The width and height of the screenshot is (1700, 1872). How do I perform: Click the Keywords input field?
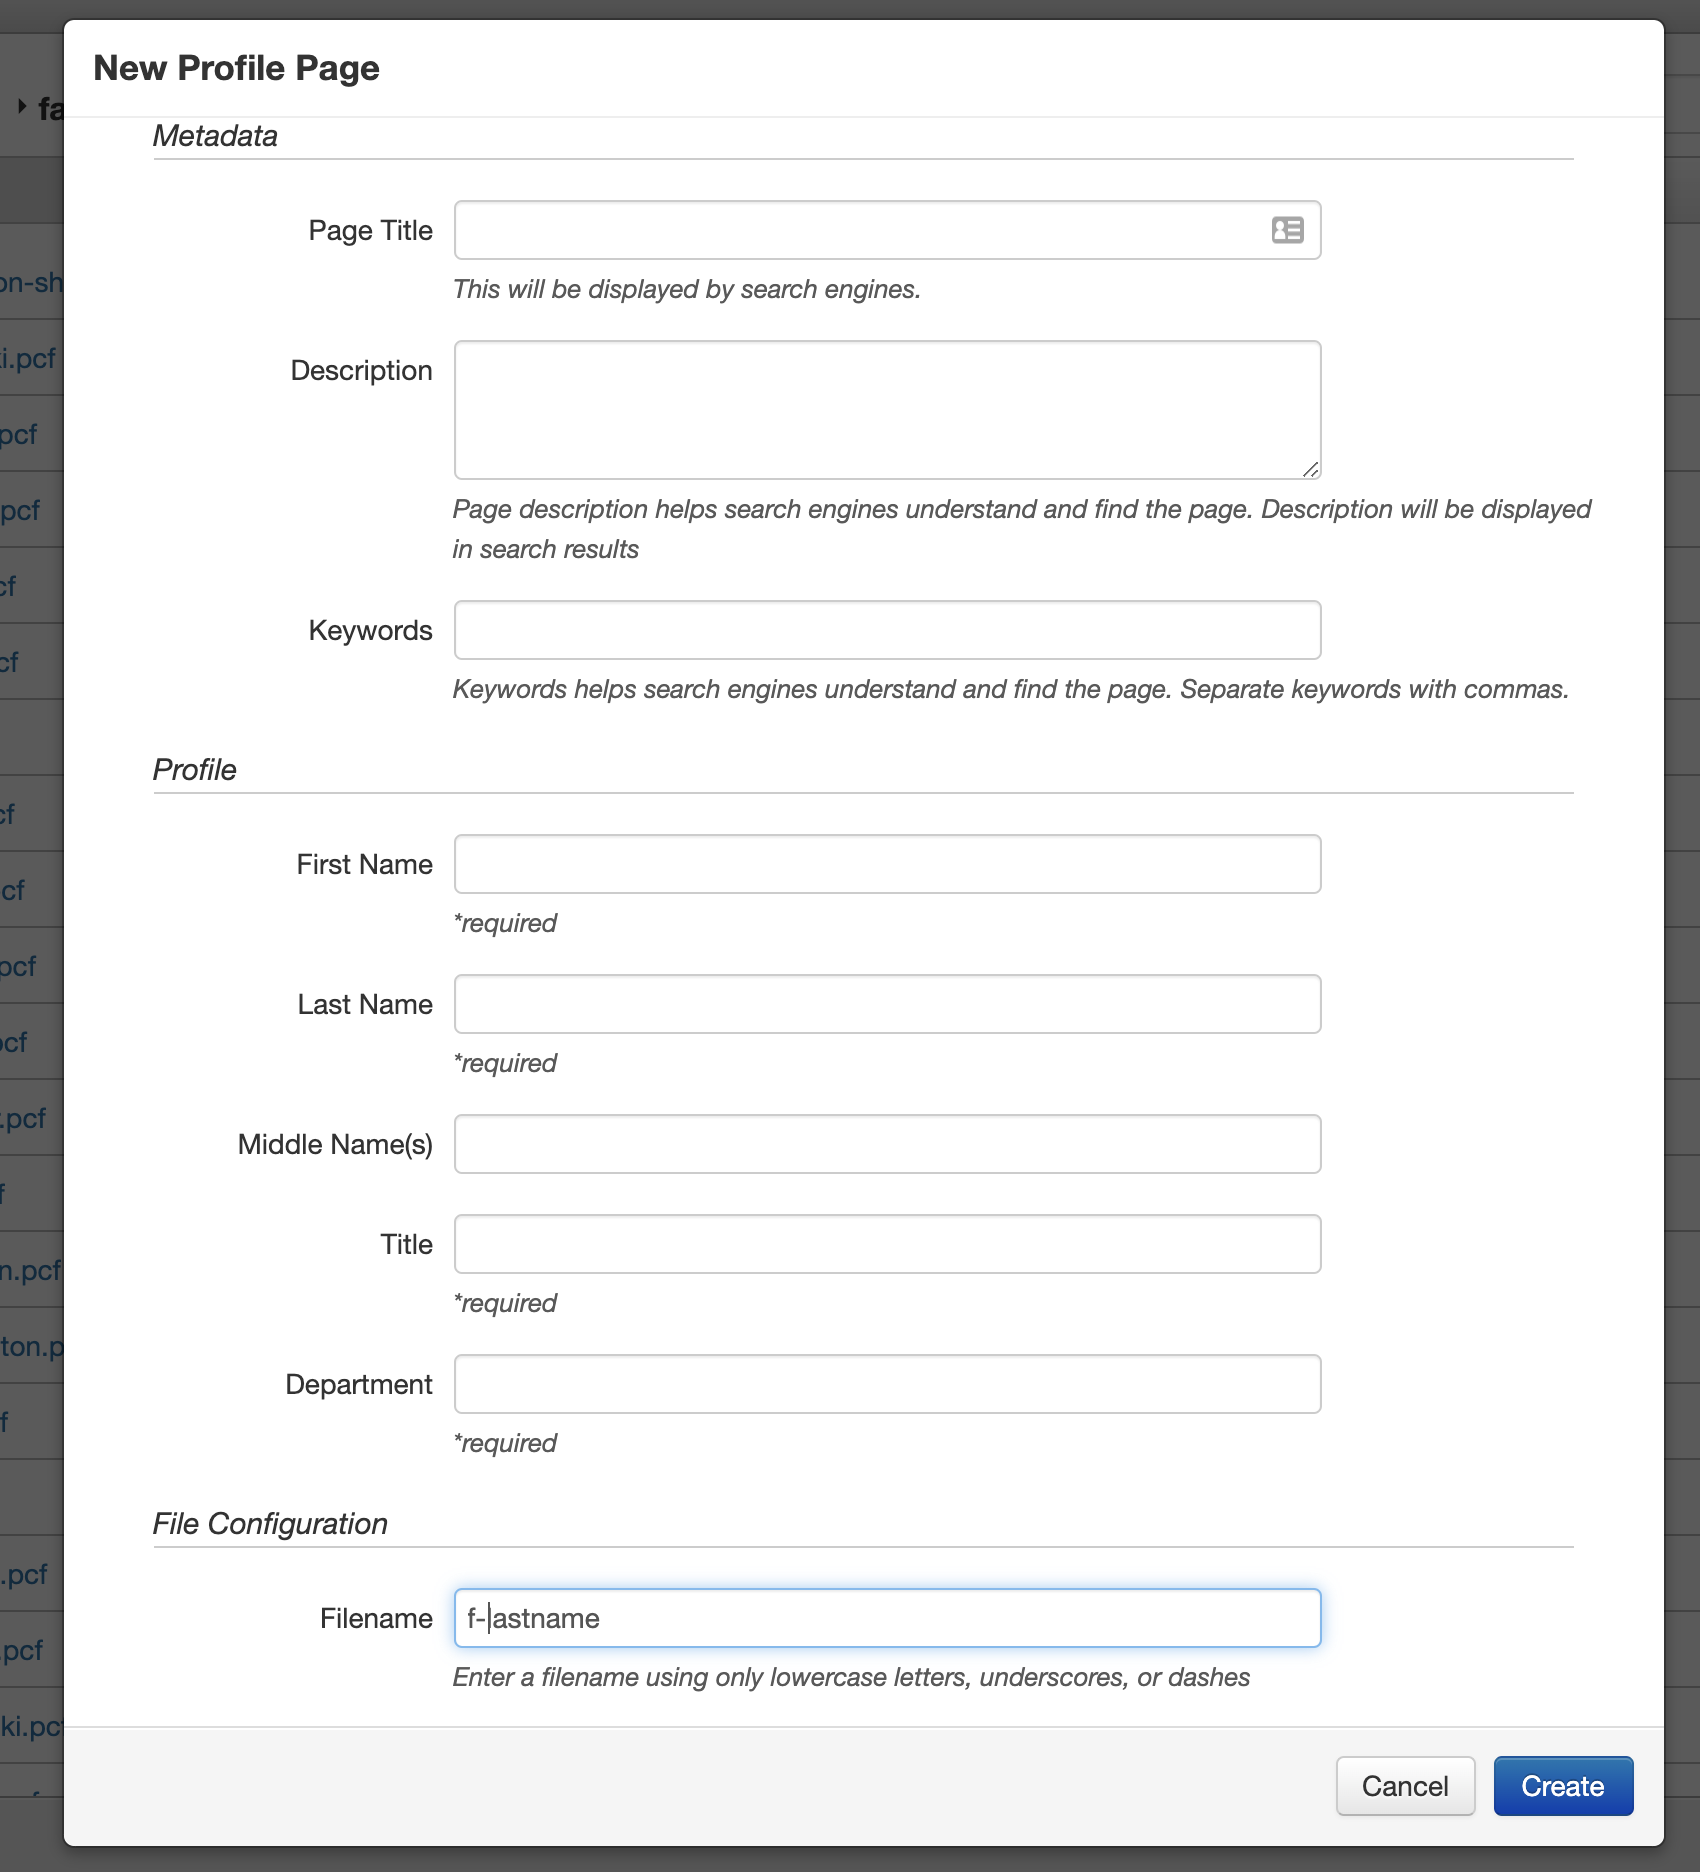point(887,630)
